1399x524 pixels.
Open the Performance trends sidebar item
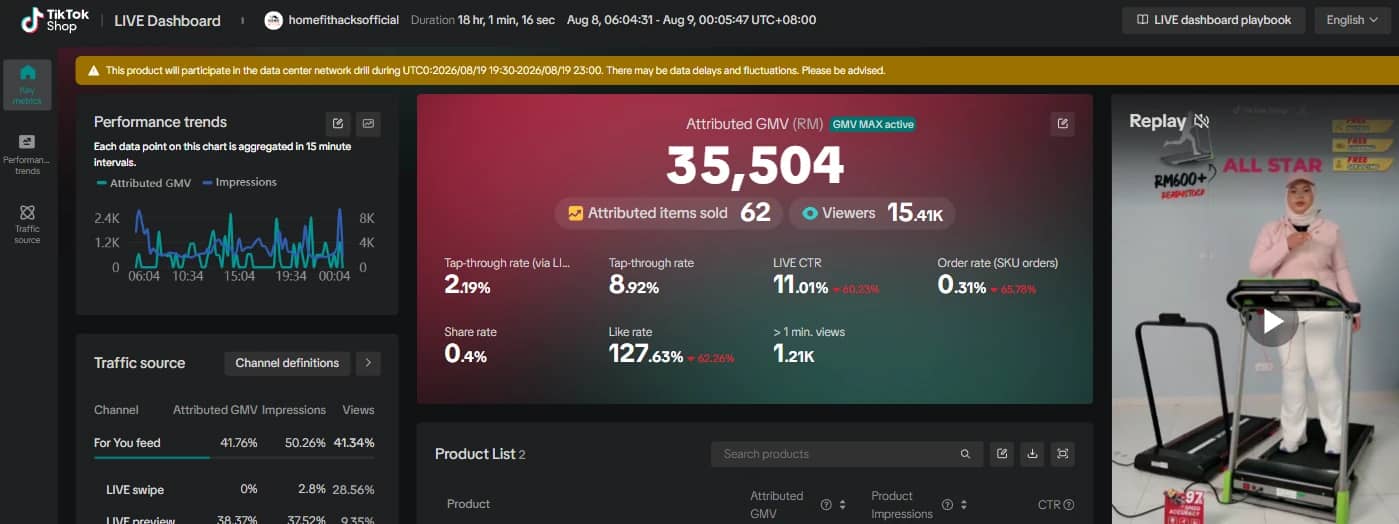(x=27, y=155)
